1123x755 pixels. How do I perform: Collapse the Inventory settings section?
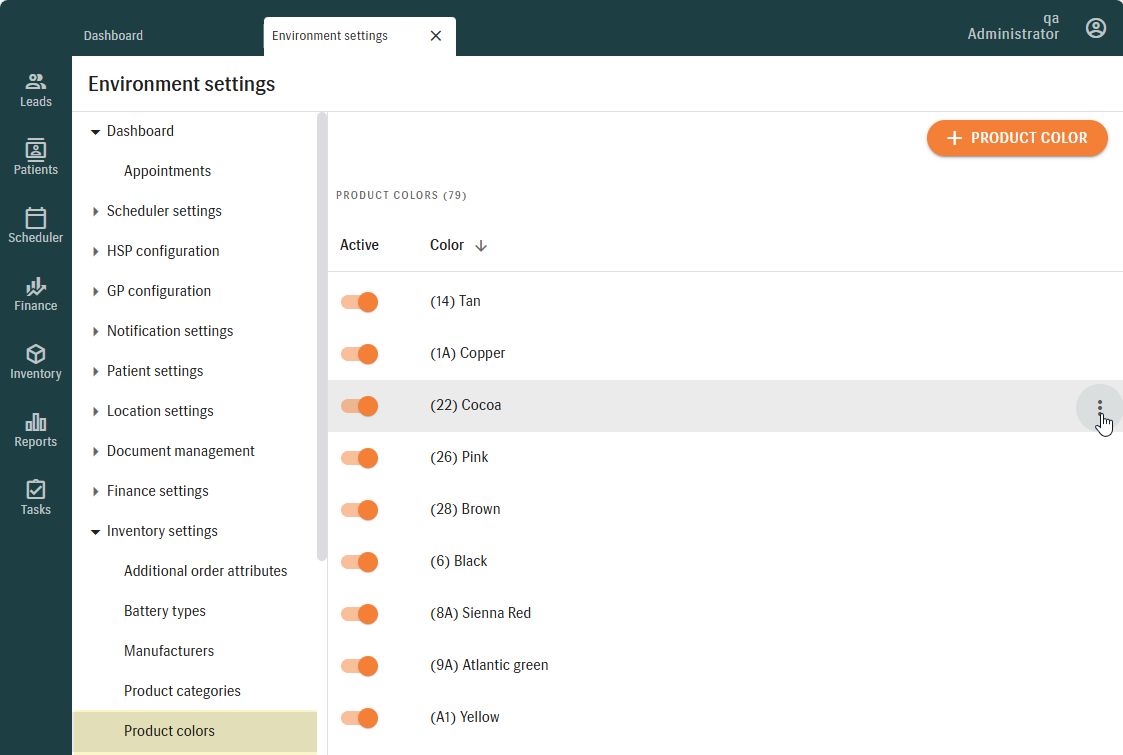click(x=96, y=531)
